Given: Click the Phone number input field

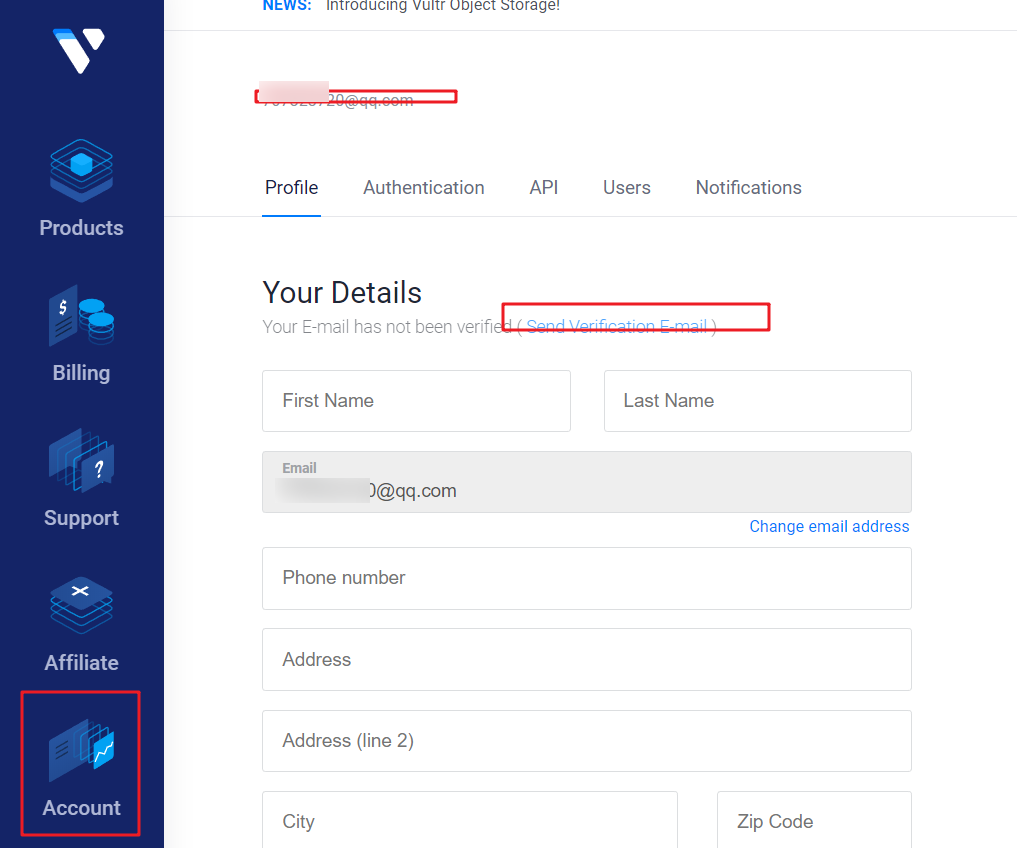Looking at the screenshot, I should (x=586, y=578).
